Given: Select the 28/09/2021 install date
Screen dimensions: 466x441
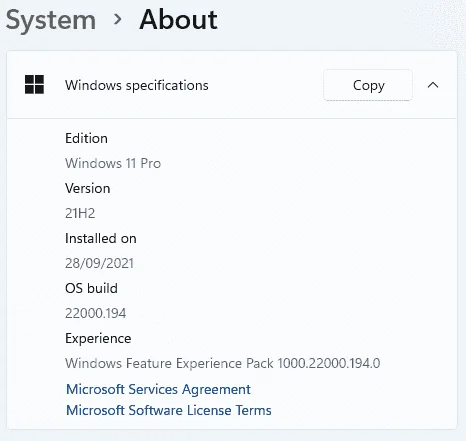Looking at the screenshot, I should tap(99, 263).
